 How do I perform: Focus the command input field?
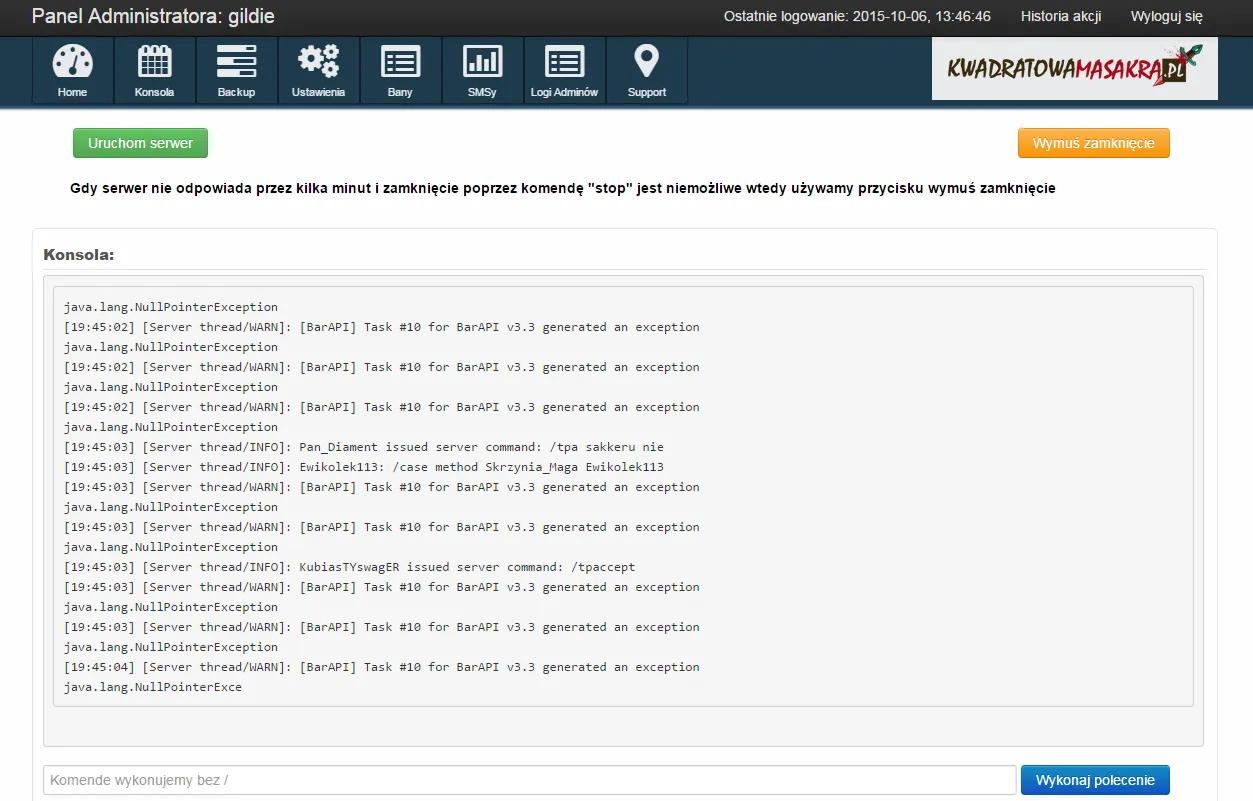point(530,780)
